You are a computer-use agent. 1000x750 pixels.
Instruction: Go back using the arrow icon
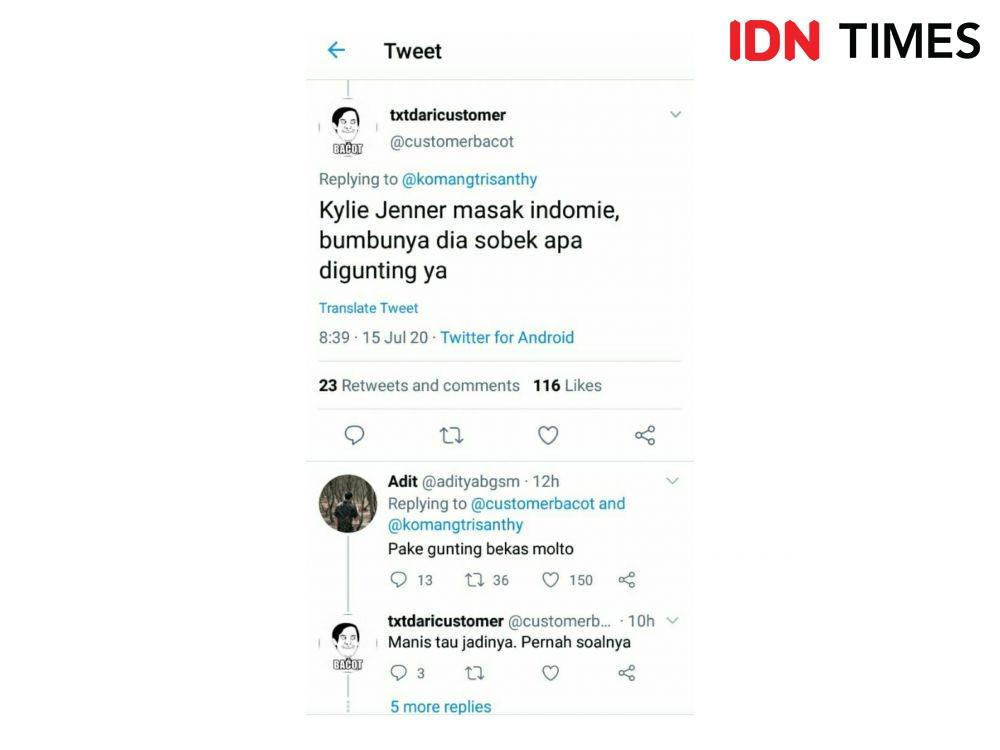[336, 50]
